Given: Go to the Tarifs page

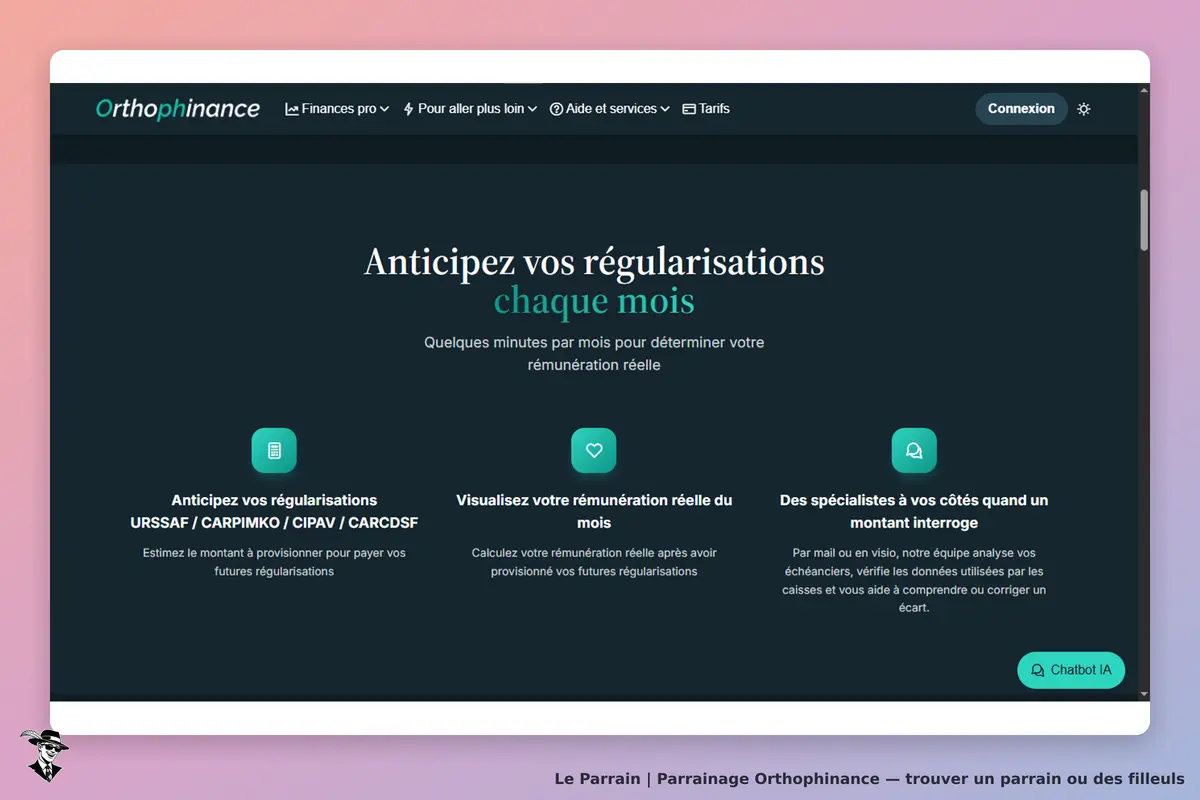Looking at the screenshot, I should coord(706,109).
